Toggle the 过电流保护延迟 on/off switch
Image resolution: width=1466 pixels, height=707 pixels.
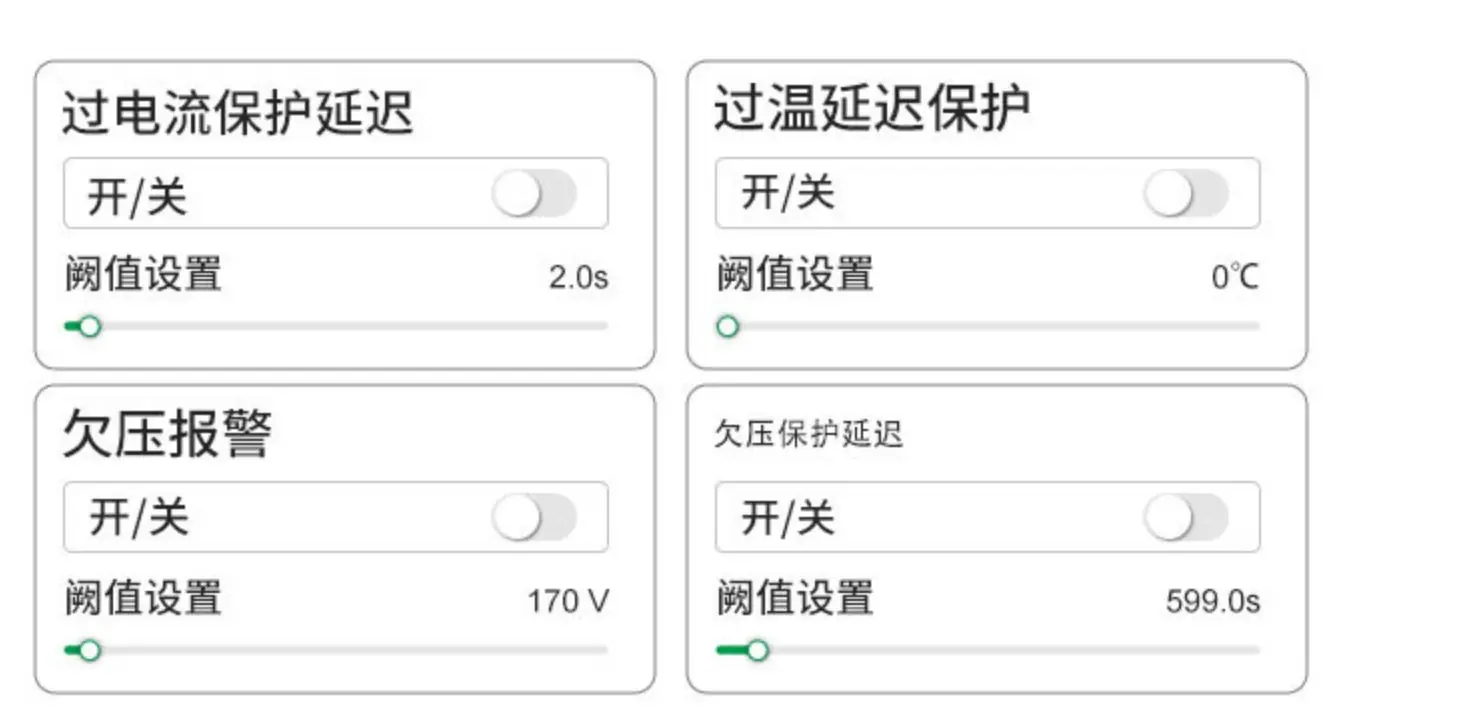pos(534,193)
